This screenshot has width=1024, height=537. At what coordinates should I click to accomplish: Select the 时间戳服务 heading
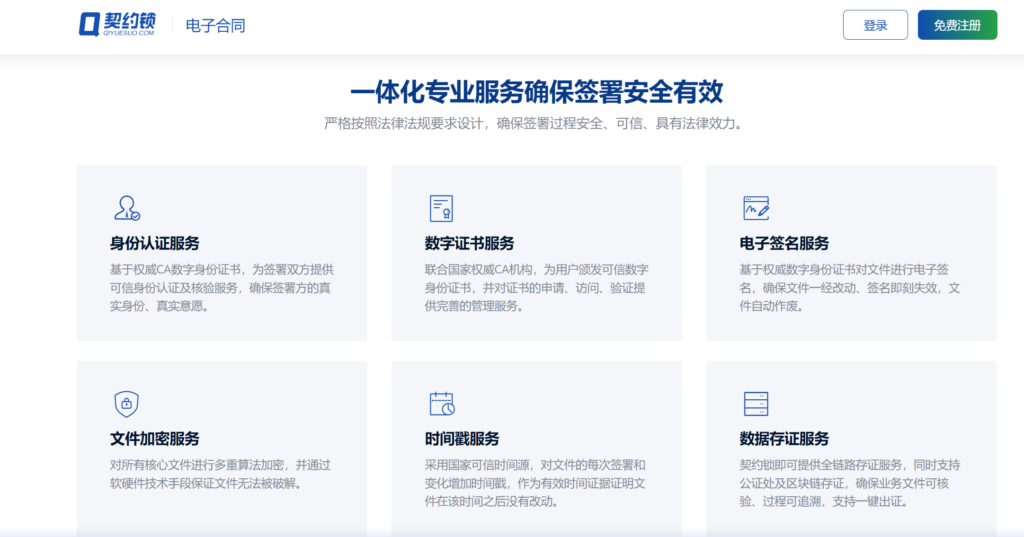[462, 438]
